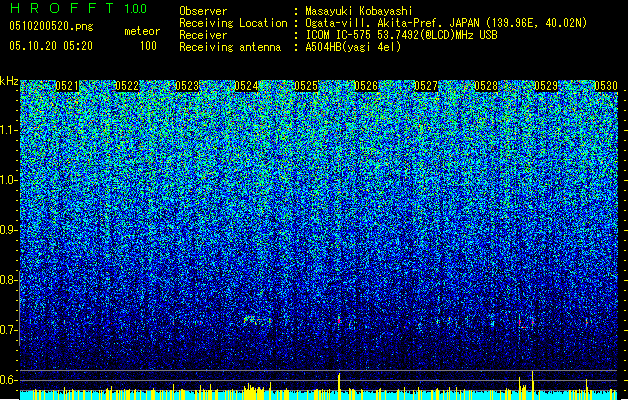Screen dimensions: 629x400
Task: Click the 0527 time marker
Action: pyautogui.click(x=426, y=86)
